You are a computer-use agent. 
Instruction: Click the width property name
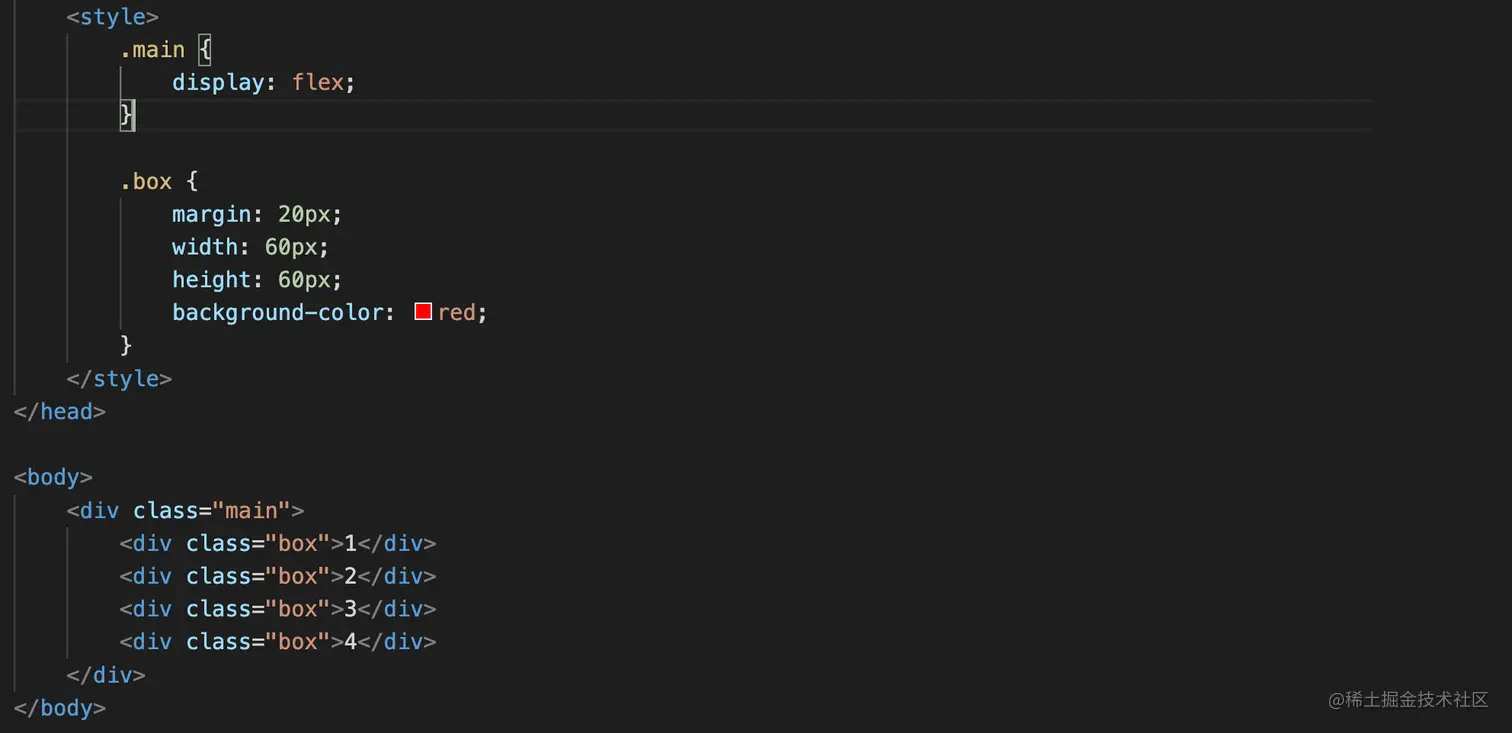(205, 247)
